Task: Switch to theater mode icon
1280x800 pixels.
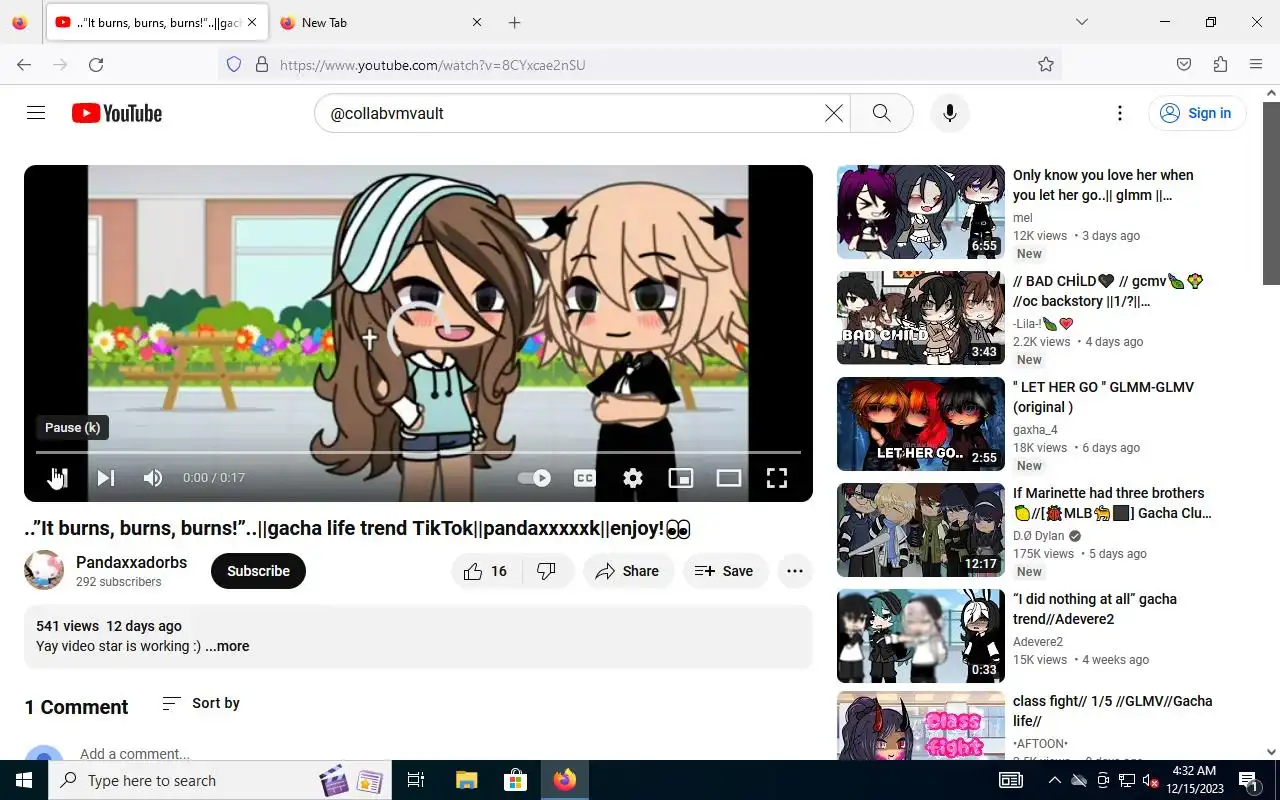Action: click(729, 478)
